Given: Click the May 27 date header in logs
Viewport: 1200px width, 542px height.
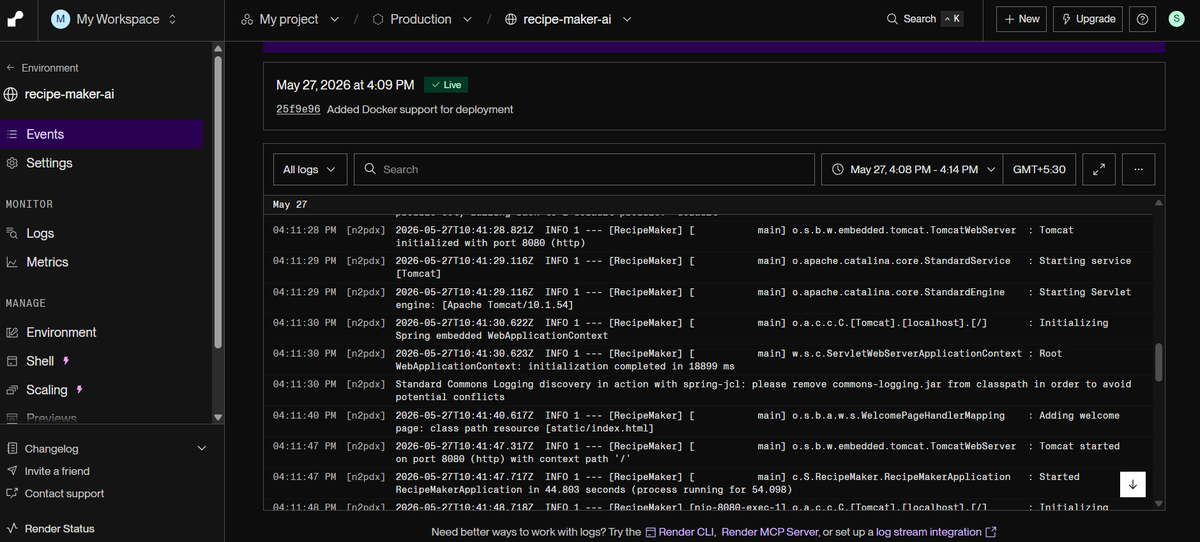Looking at the screenshot, I should point(290,204).
